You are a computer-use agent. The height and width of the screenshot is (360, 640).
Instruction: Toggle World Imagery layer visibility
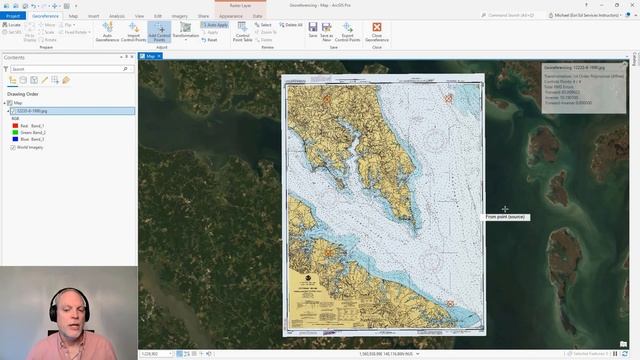(x=13, y=147)
